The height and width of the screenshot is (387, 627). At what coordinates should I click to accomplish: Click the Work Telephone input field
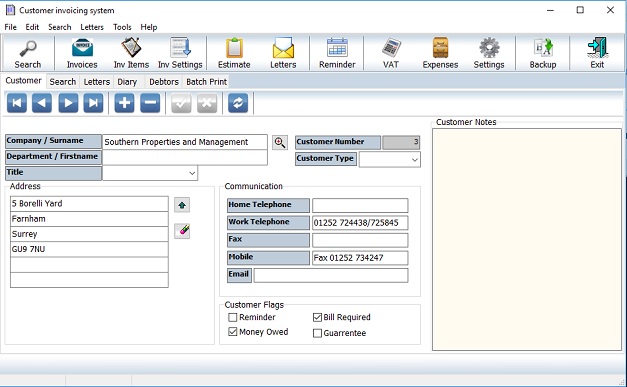coord(360,223)
